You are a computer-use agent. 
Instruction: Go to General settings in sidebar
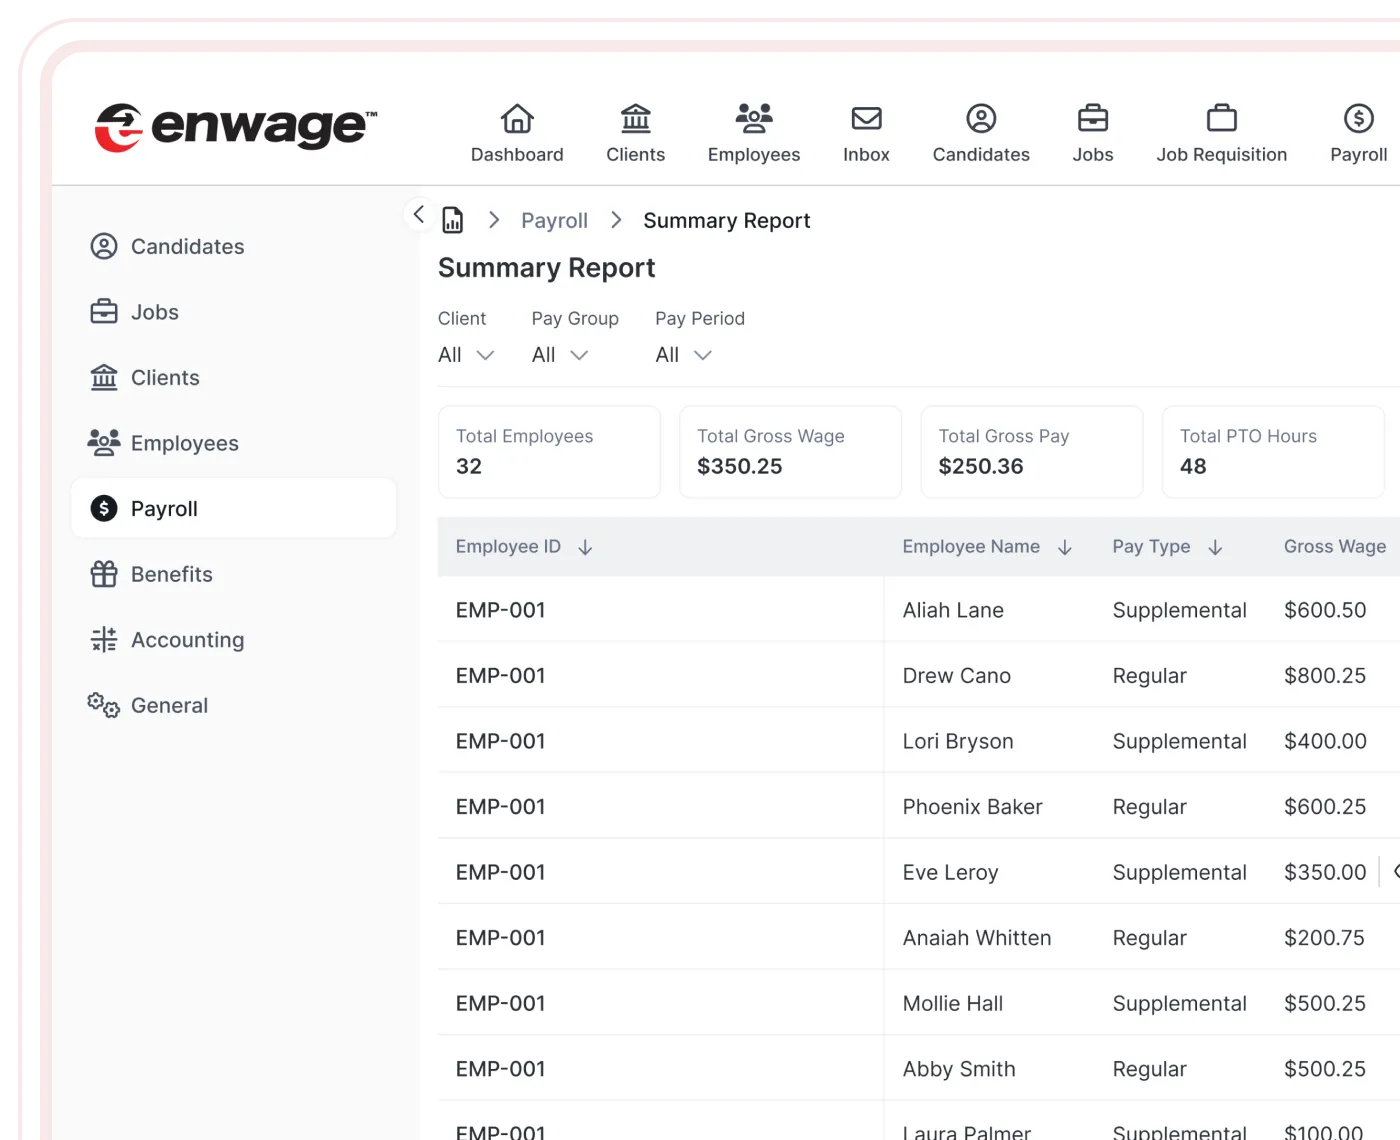tap(169, 705)
